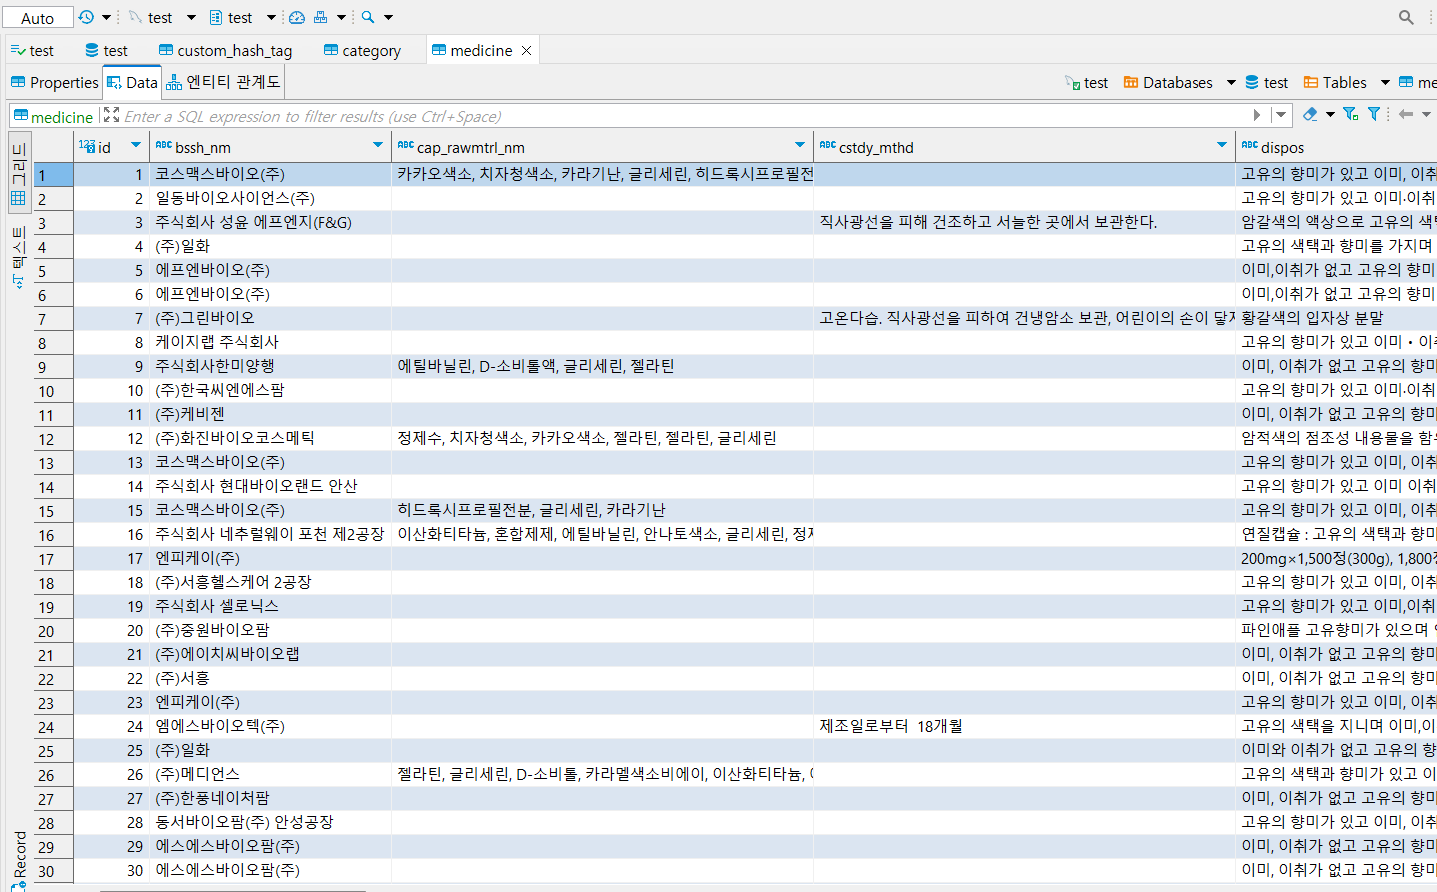Click the Tables folder breadcrumb icon
Viewport: 1437px width, 892px height.
click(x=1311, y=82)
